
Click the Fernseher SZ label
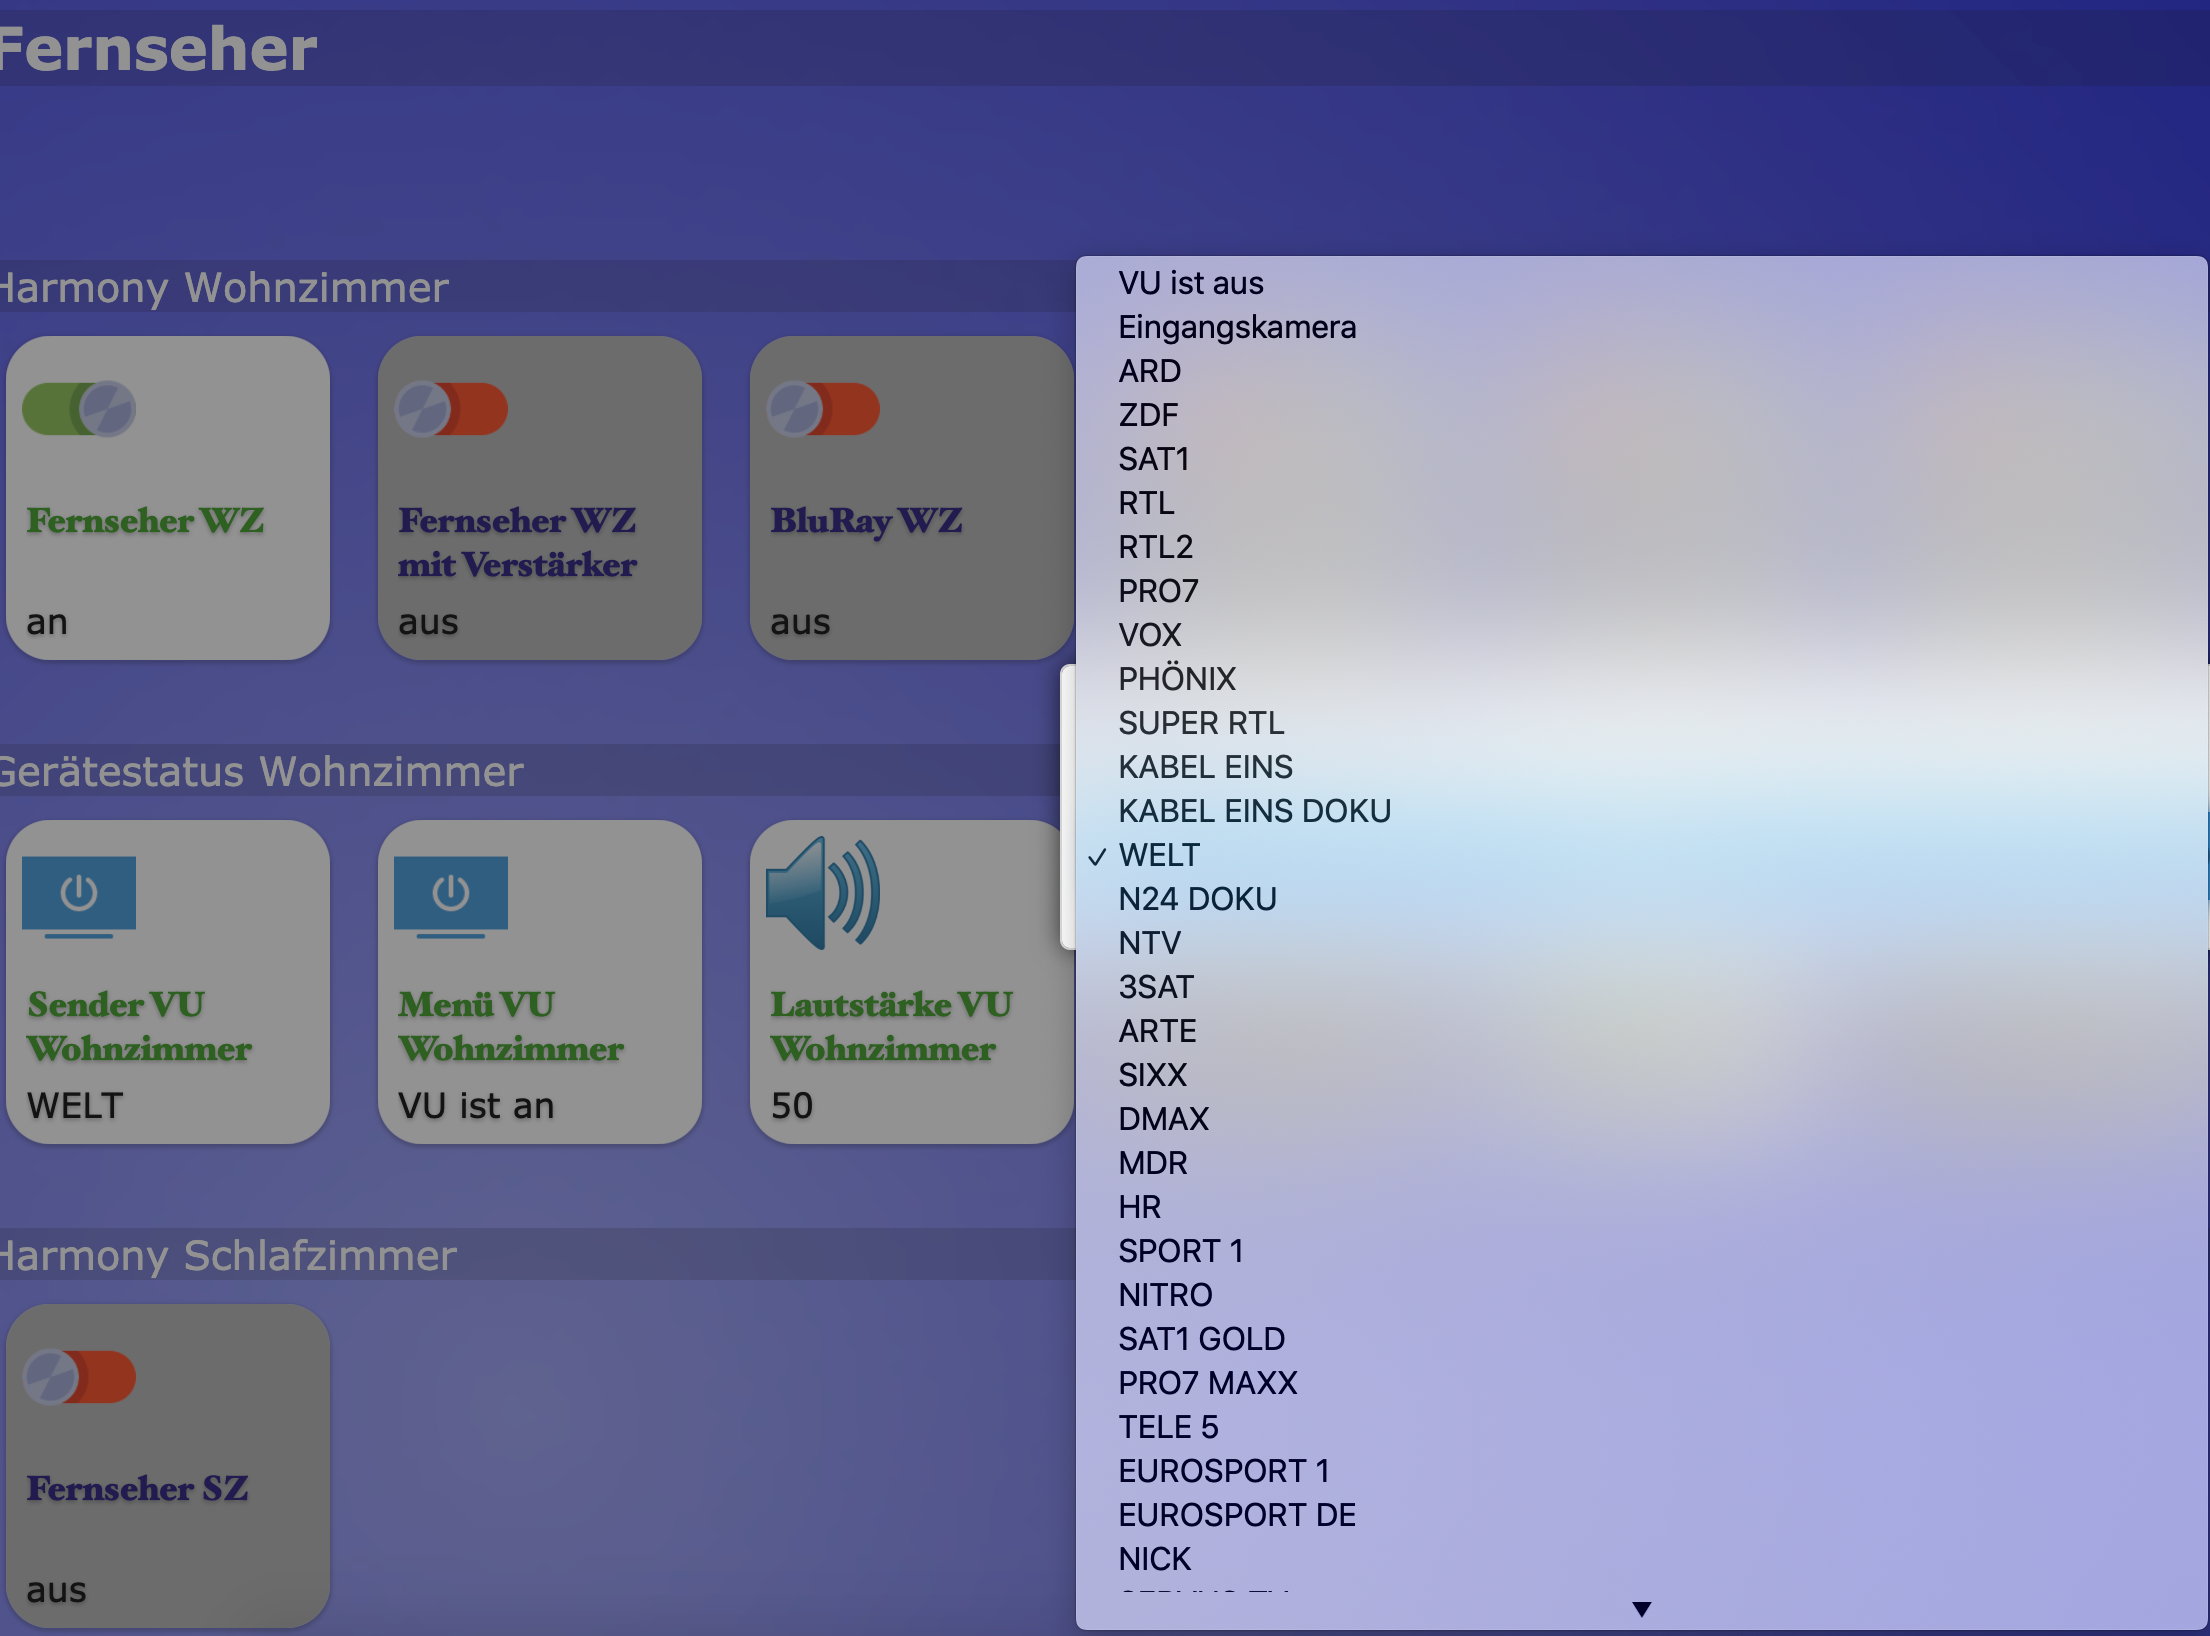point(138,1489)
